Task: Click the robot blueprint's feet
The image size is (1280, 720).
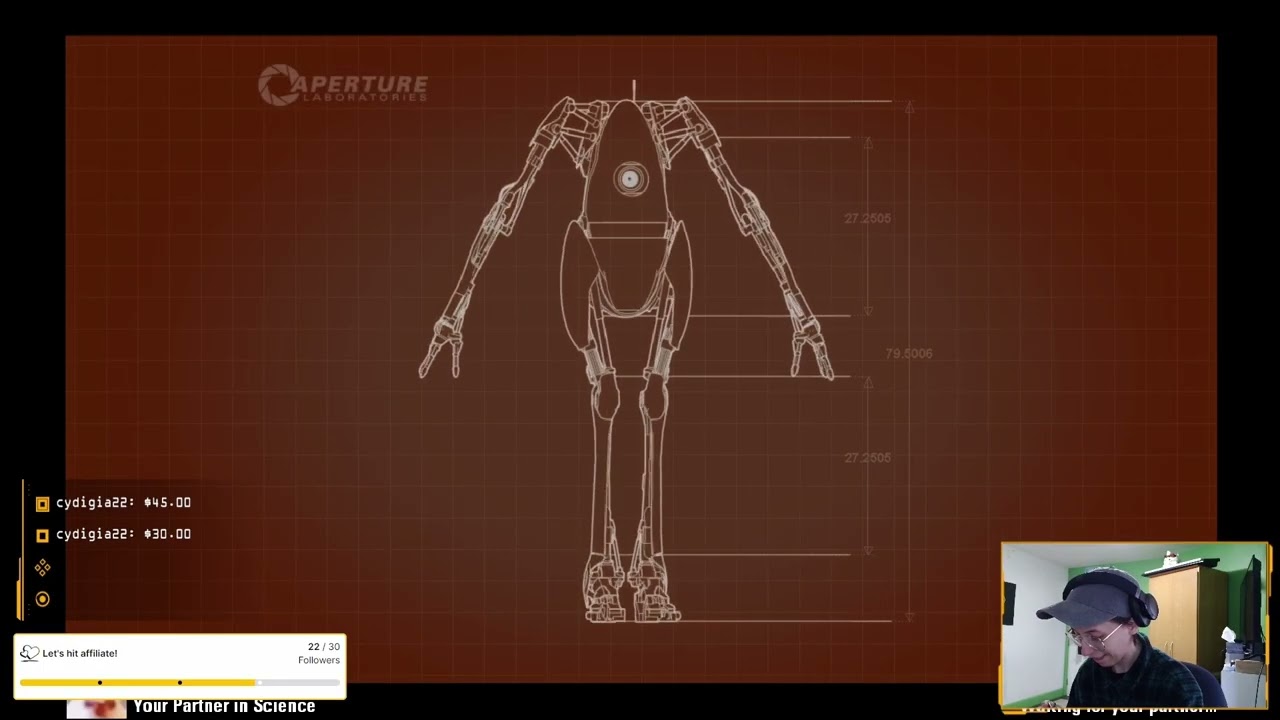Action: pos(632,590)
